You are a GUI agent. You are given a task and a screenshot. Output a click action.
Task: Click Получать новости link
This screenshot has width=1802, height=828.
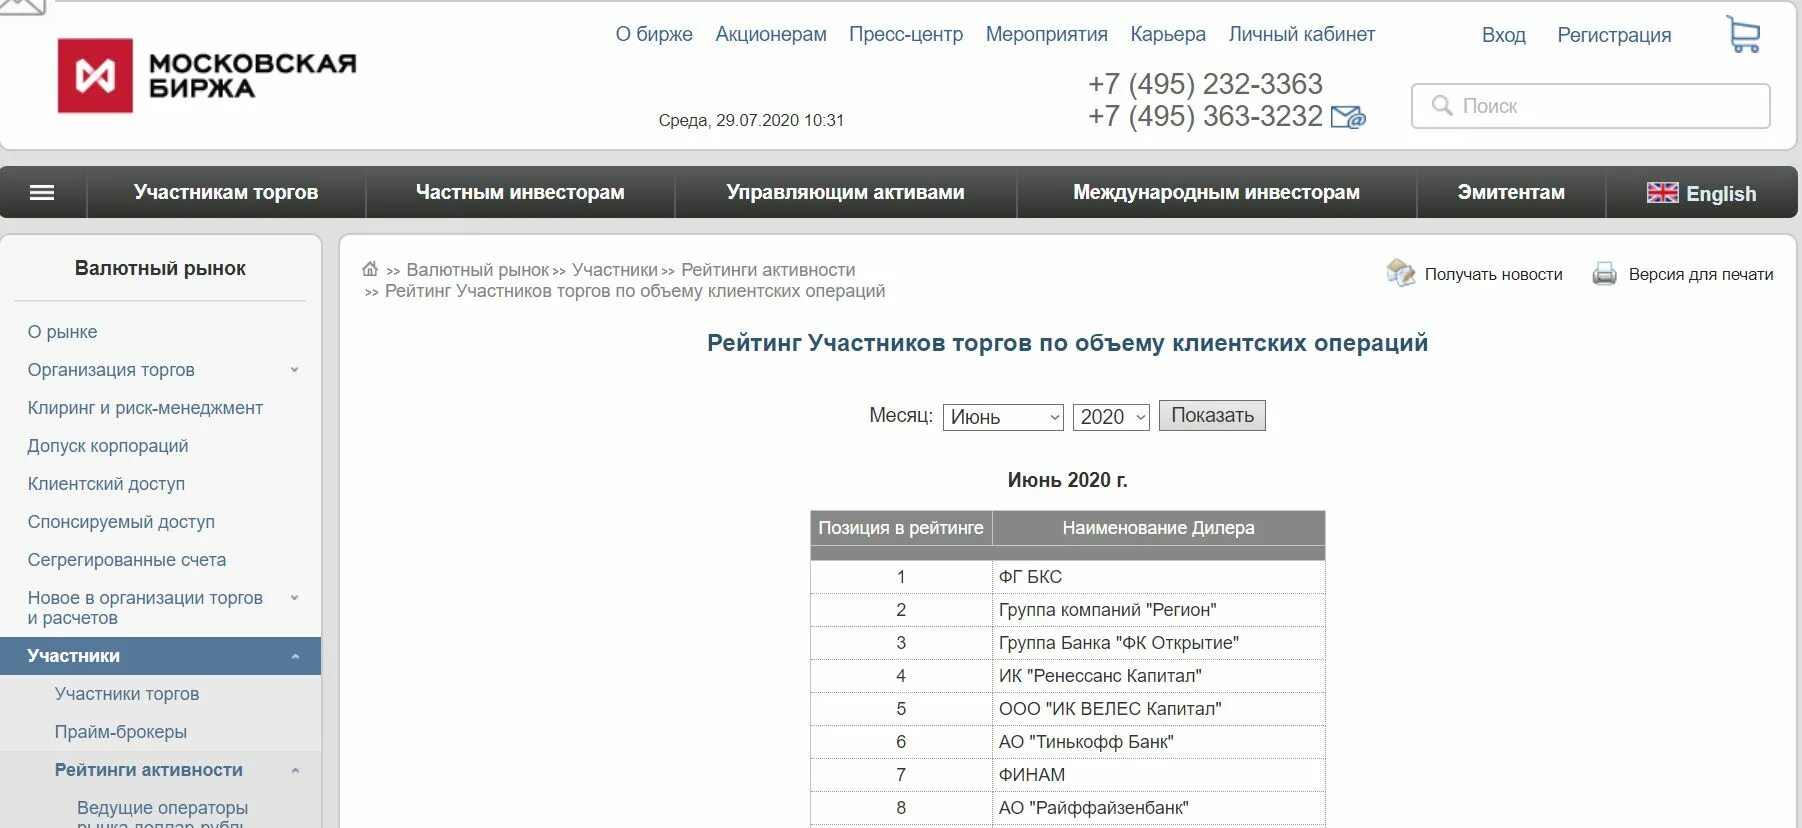click(1493, 274)
